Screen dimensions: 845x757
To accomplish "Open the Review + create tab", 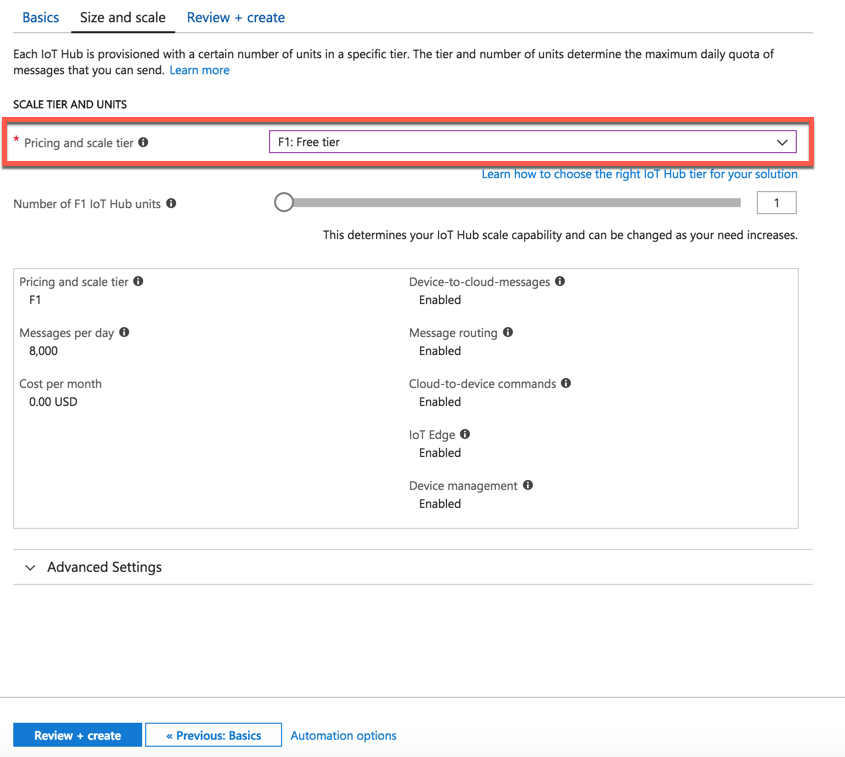I will click(x=236, y=17).
